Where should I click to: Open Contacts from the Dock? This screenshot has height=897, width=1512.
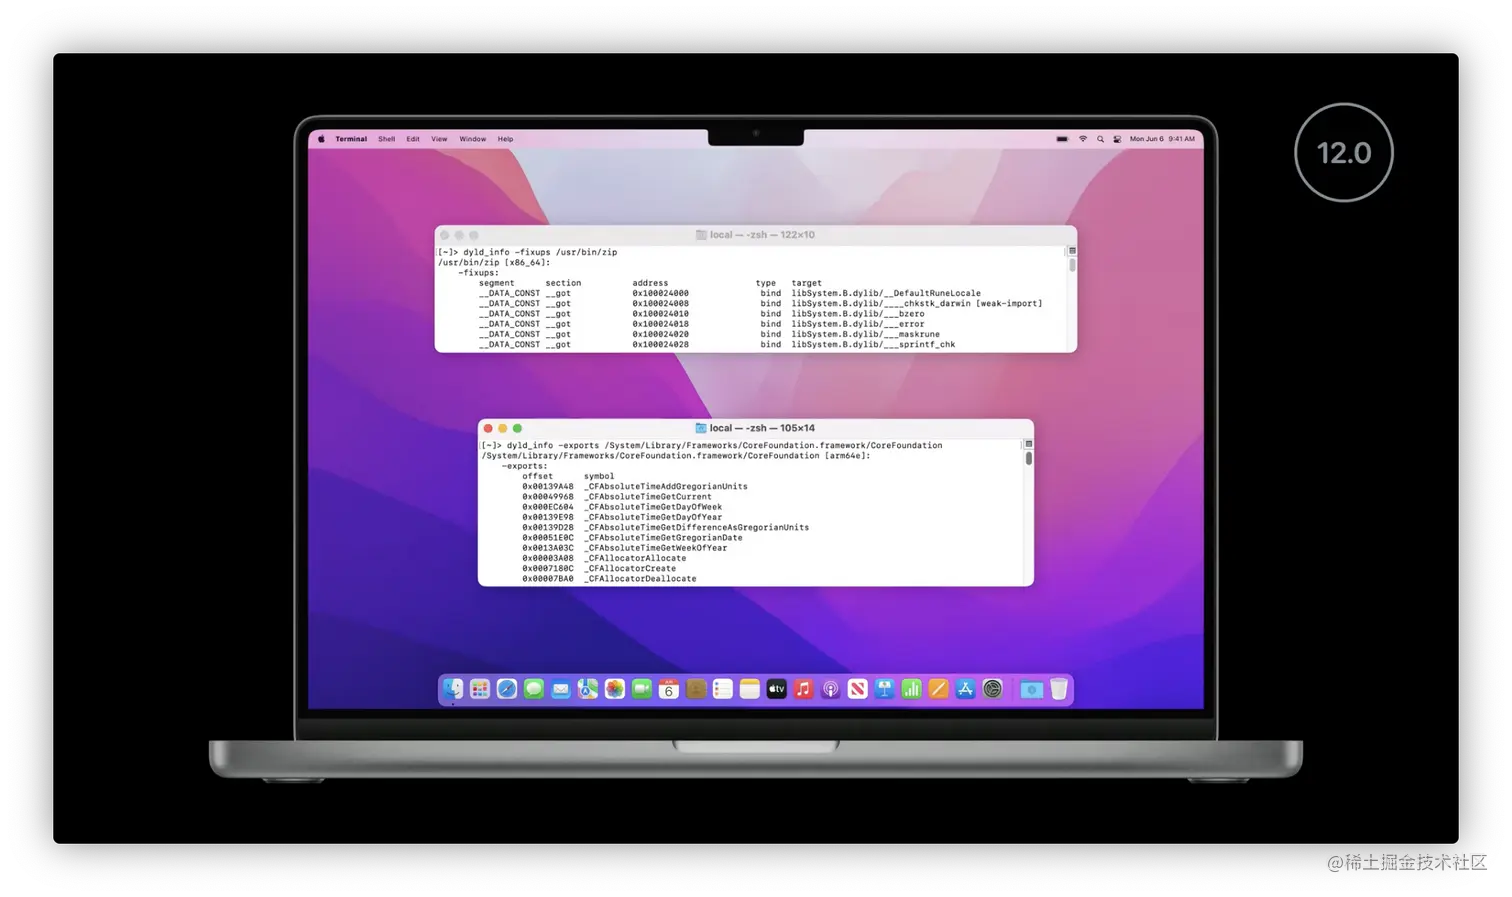tap(696, 689)
